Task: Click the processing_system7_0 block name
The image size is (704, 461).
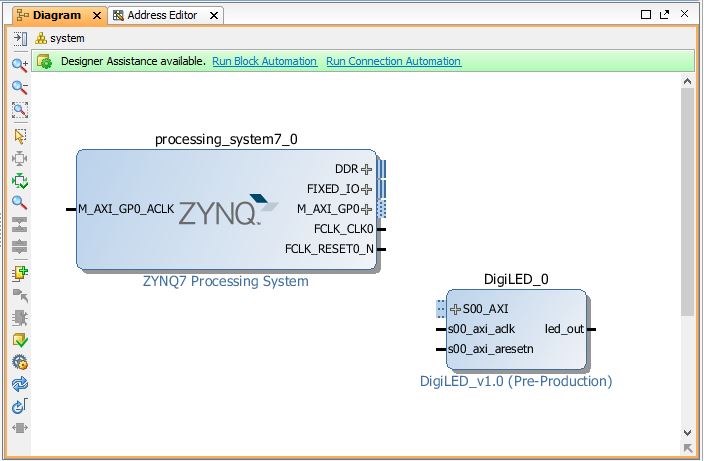Action: tap(226, 140)
